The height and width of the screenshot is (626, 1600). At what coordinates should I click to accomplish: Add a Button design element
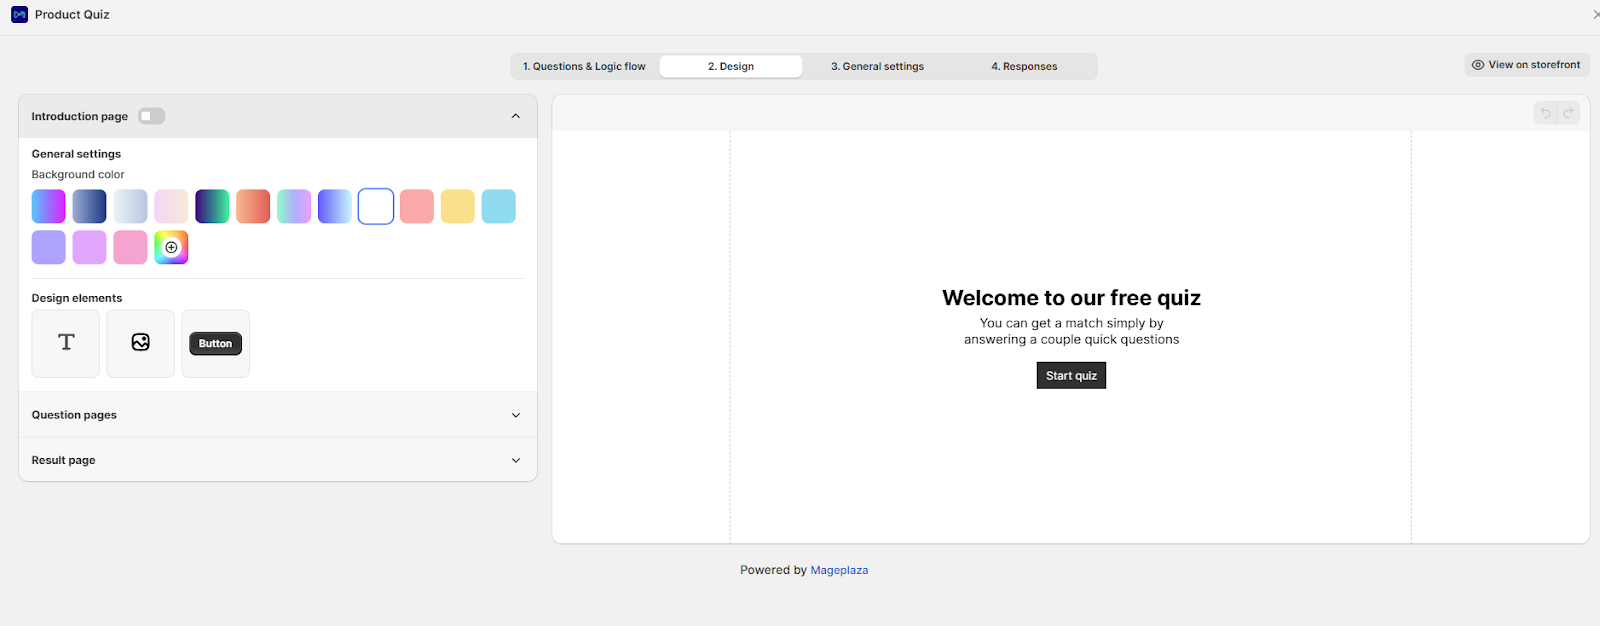click(x=215, y=343)
